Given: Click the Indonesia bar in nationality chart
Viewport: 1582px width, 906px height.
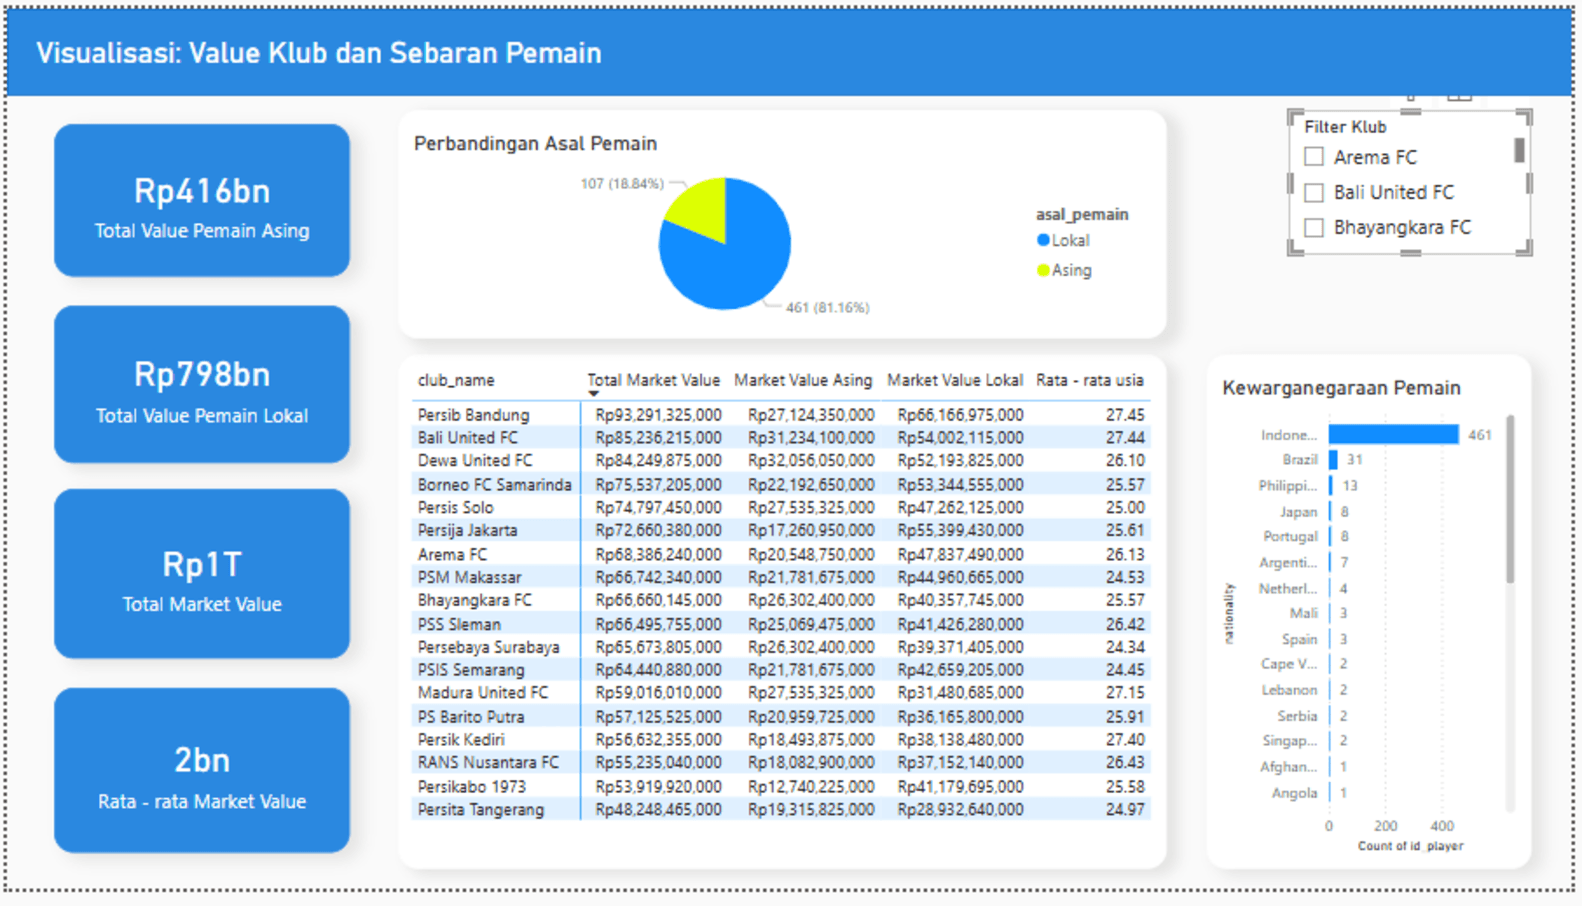Looking at the screenshot, I should pos(1394,434).
